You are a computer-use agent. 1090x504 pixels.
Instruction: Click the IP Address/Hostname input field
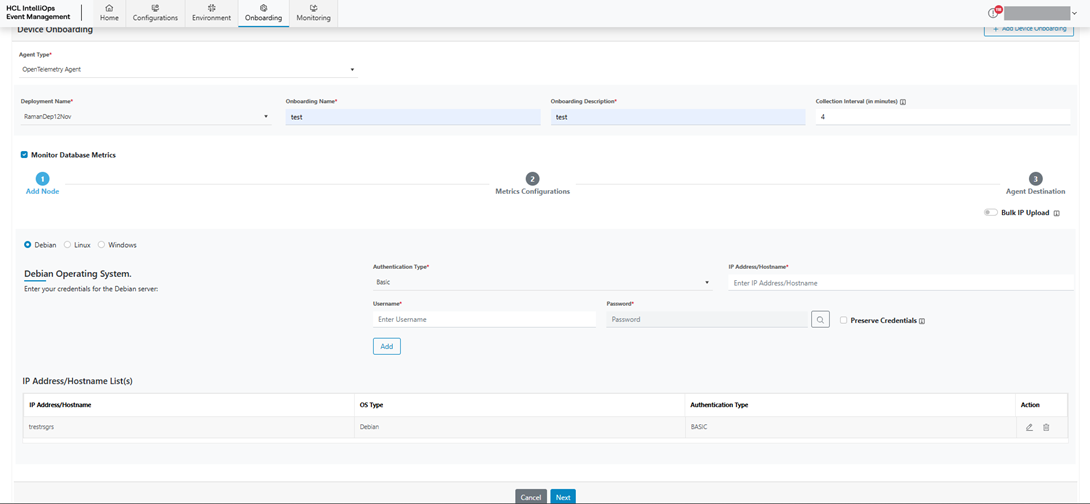[x=901, y=283]
